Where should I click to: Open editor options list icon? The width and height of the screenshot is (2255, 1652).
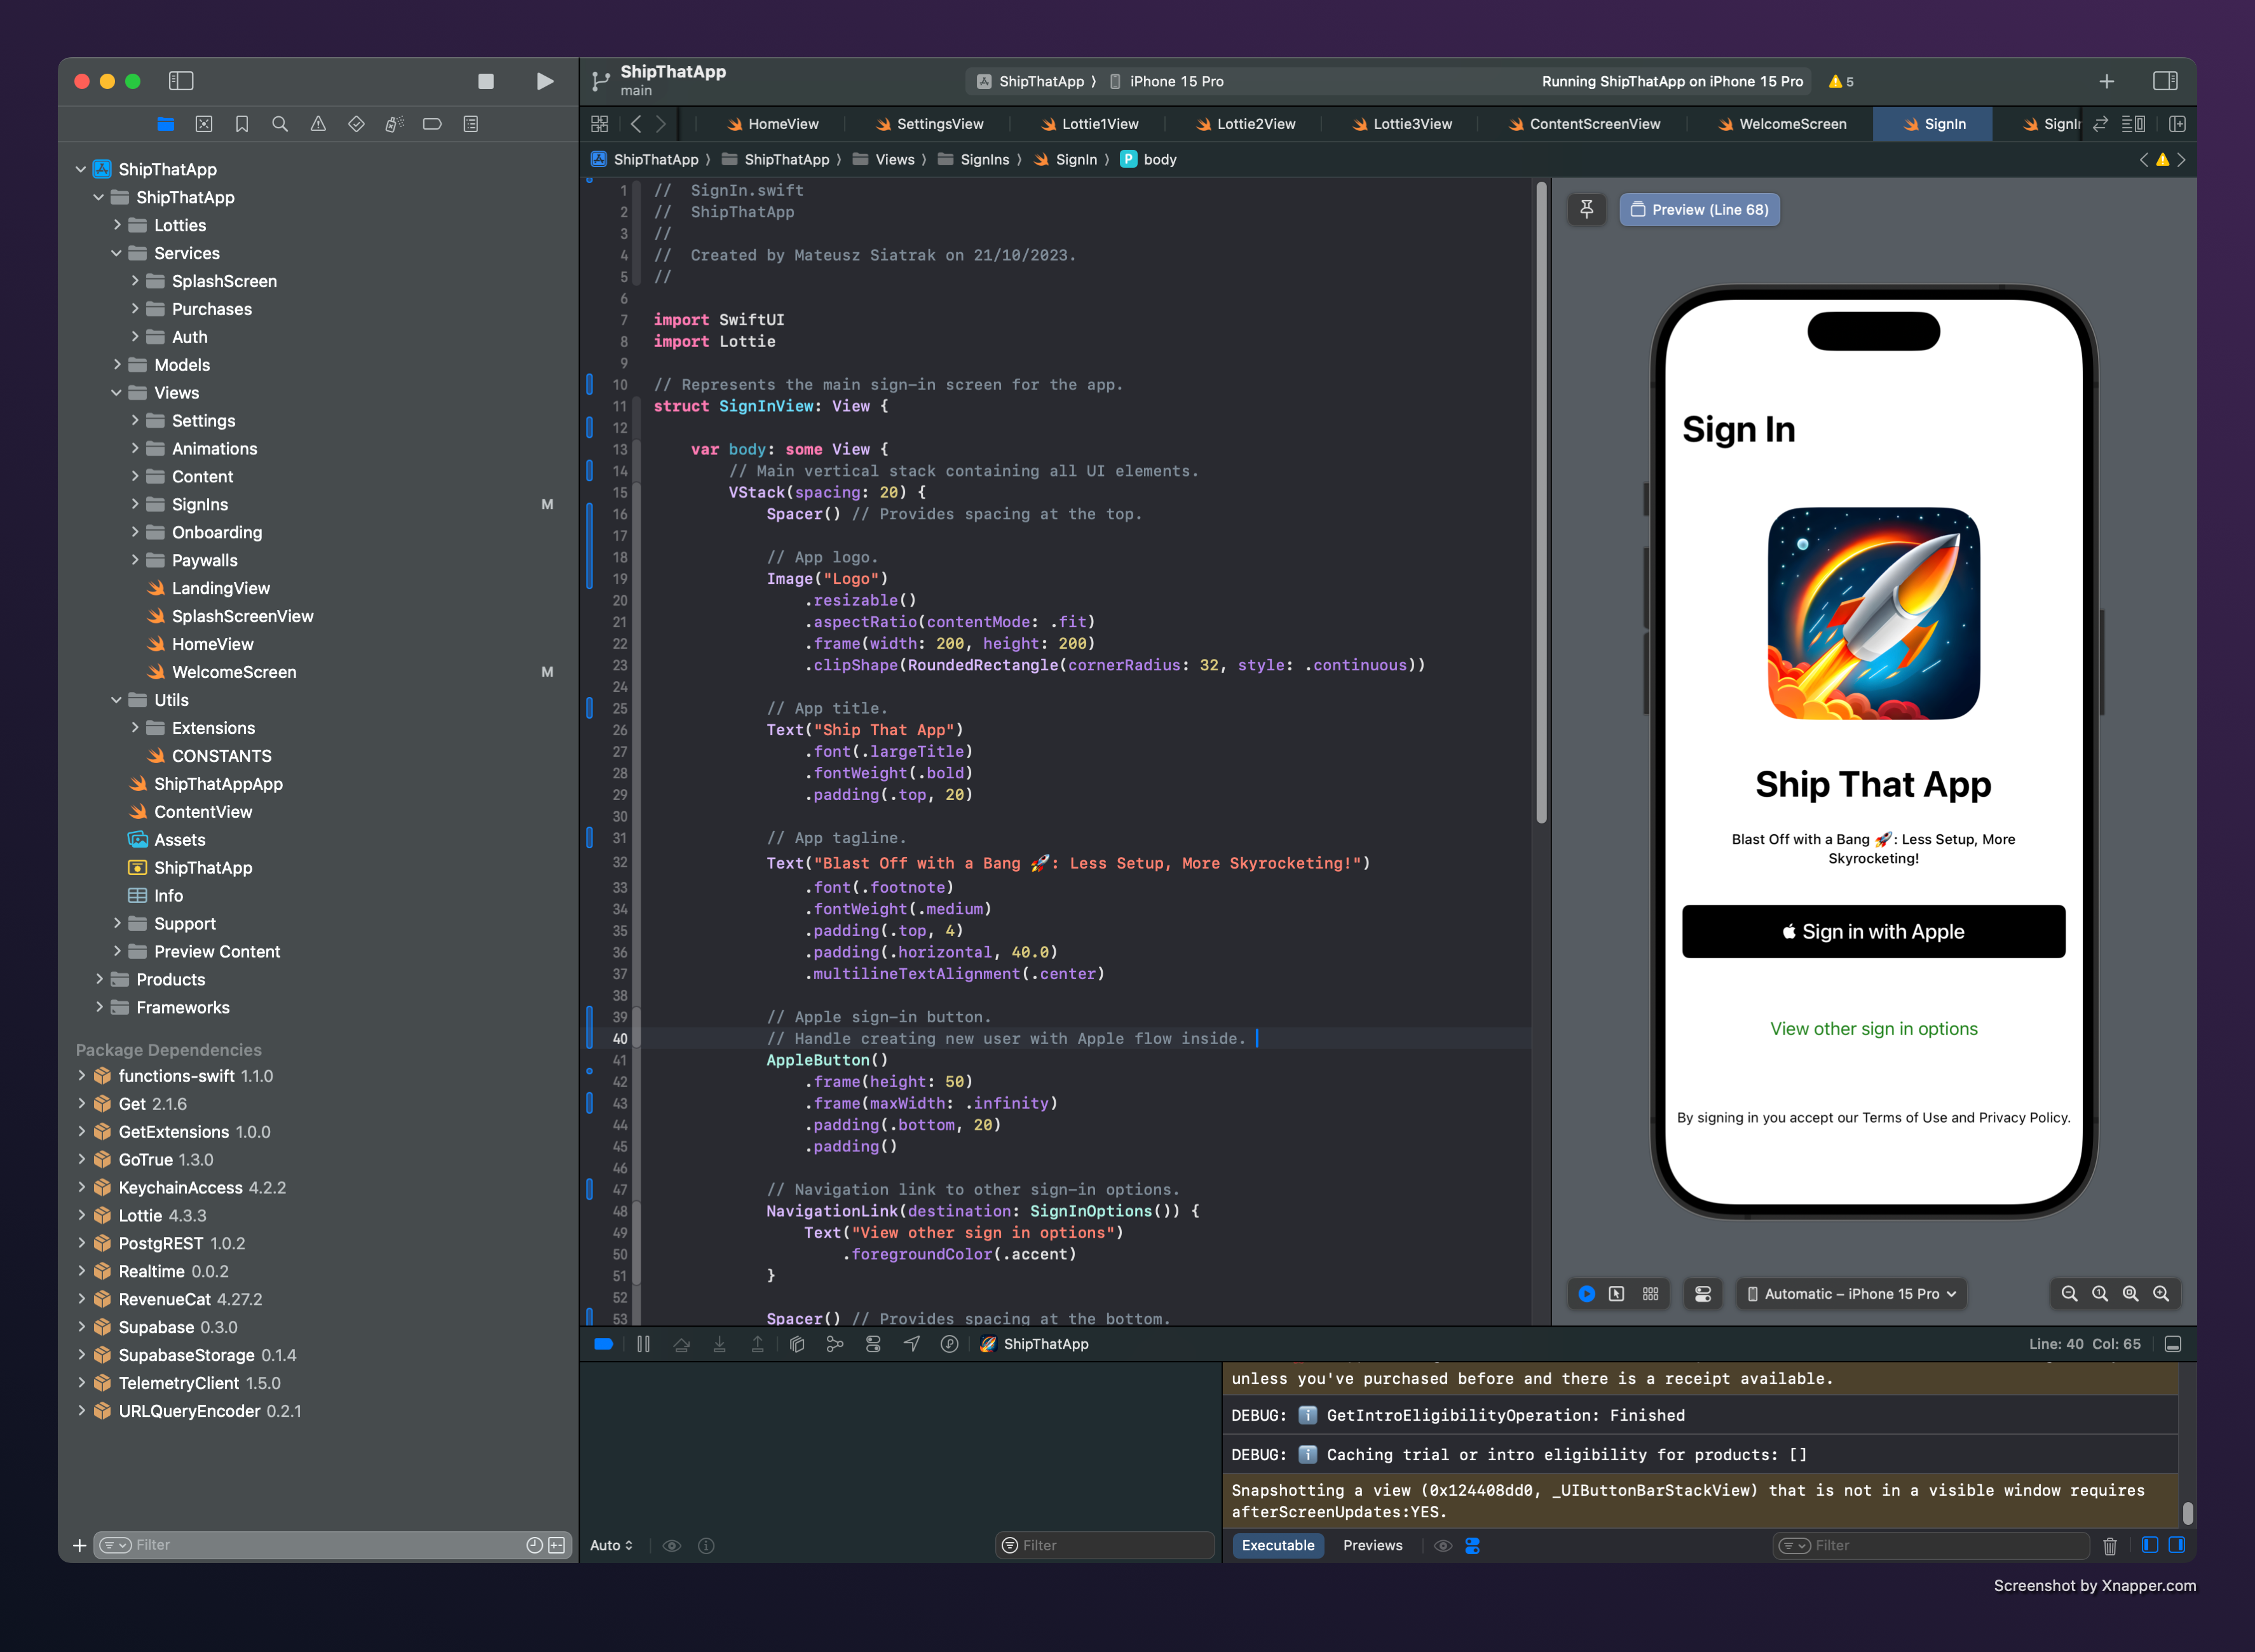point(2133,124)
